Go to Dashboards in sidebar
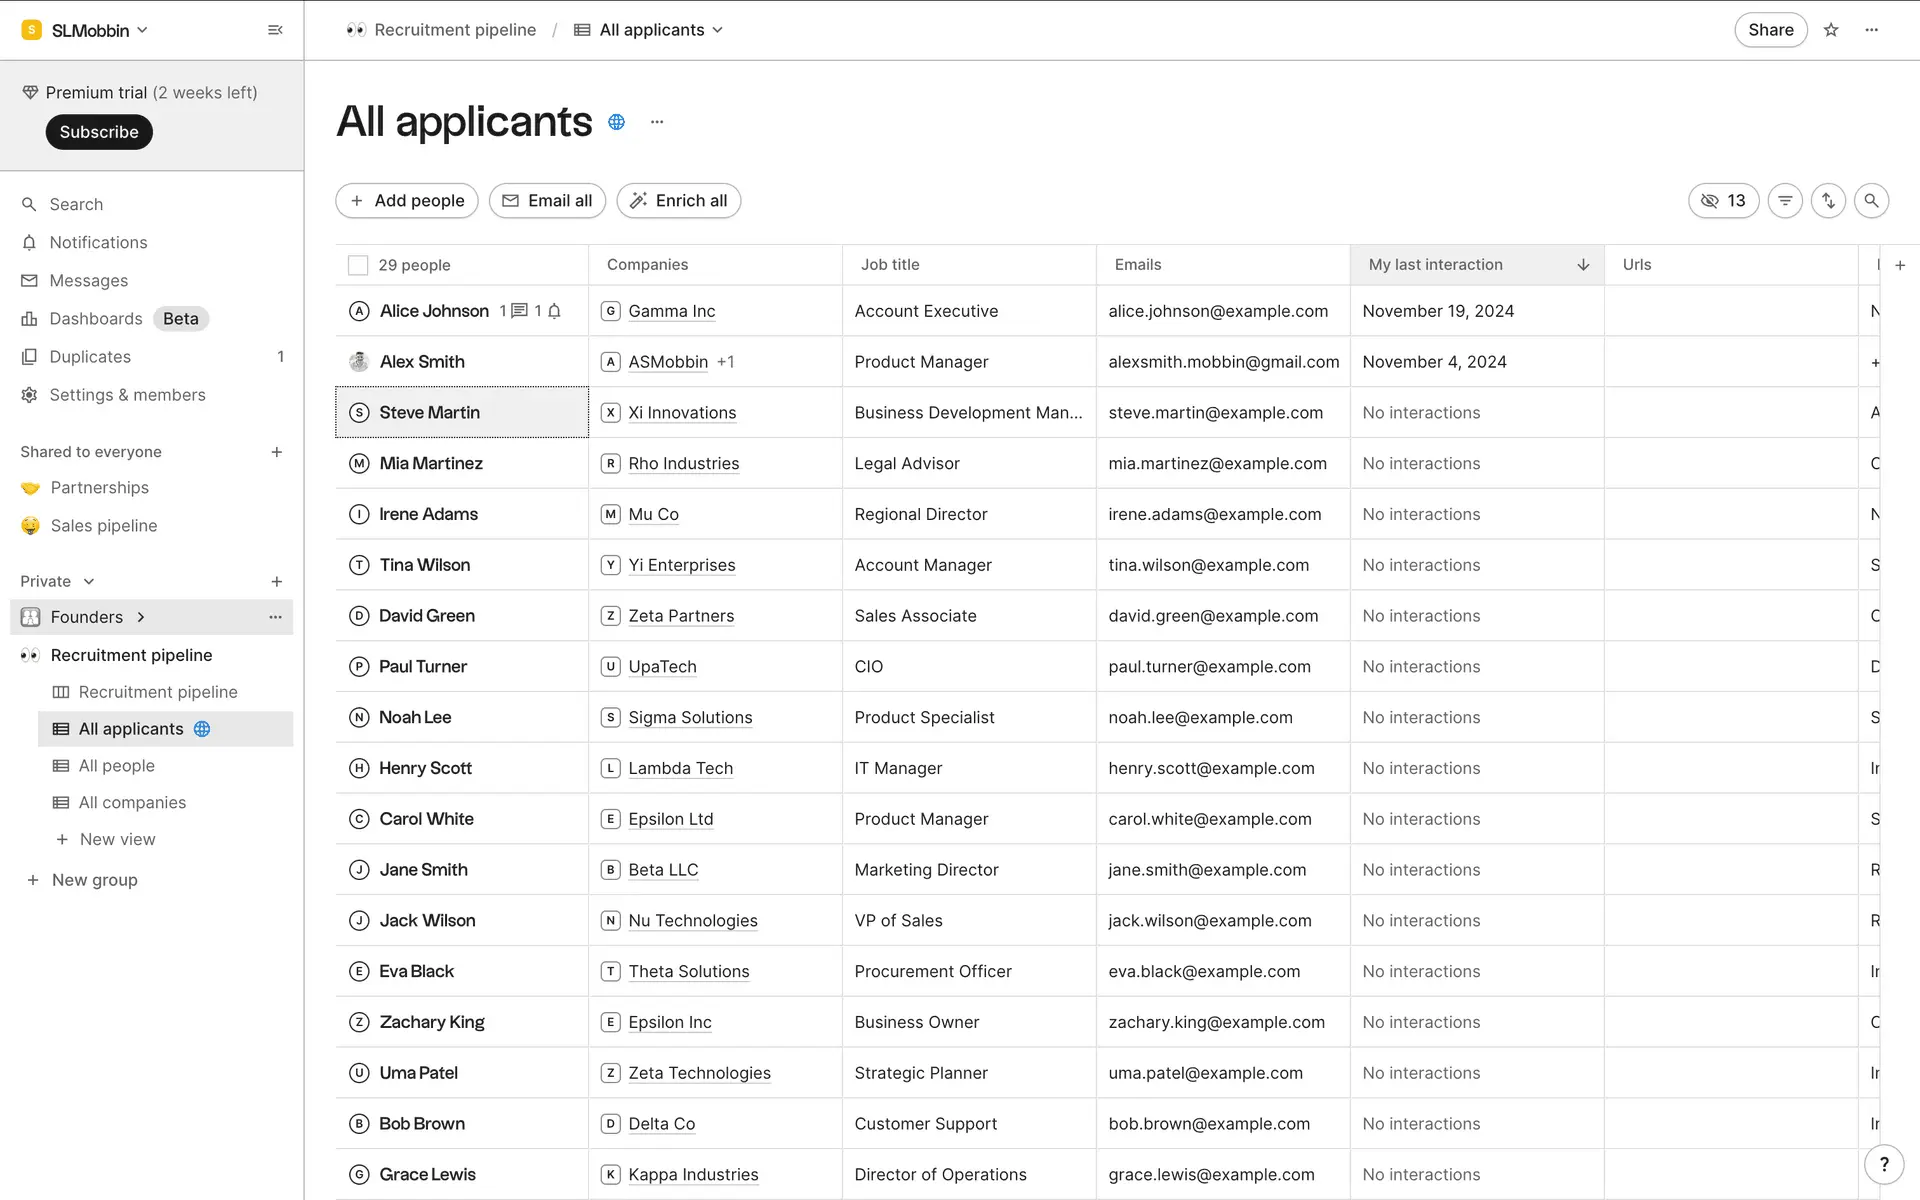 pyautogui.click(x=96, y=319)
